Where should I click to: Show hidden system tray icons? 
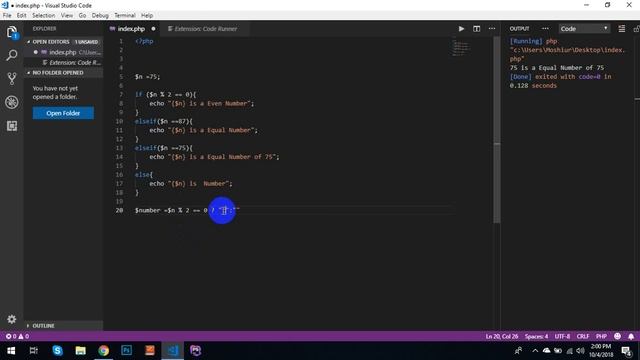pos(535,351)
